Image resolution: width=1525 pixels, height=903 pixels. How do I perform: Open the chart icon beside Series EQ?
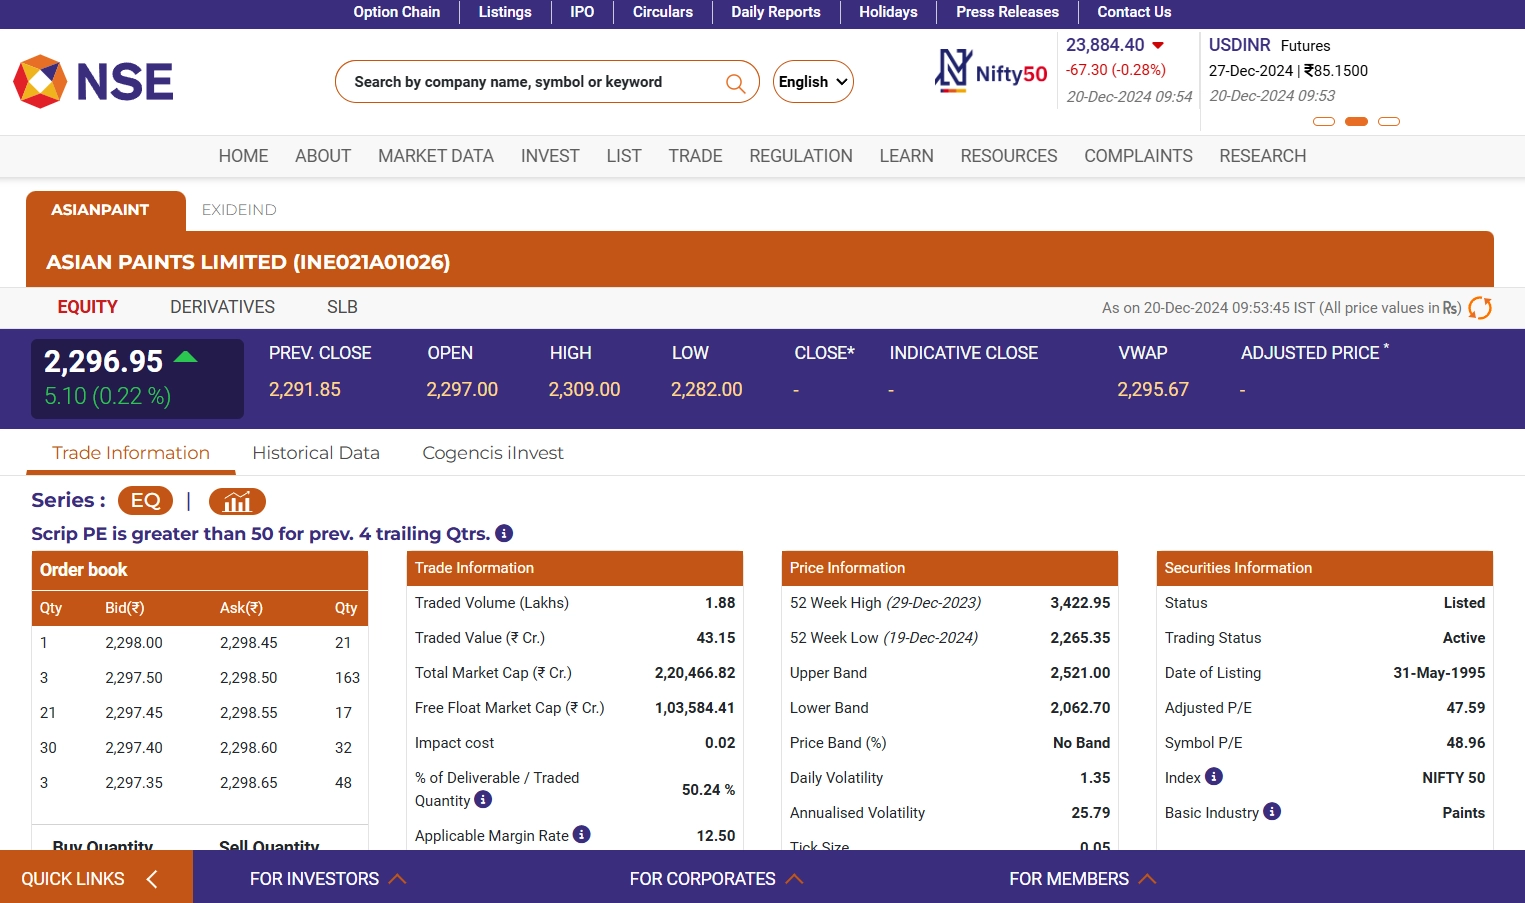[237, 501]
